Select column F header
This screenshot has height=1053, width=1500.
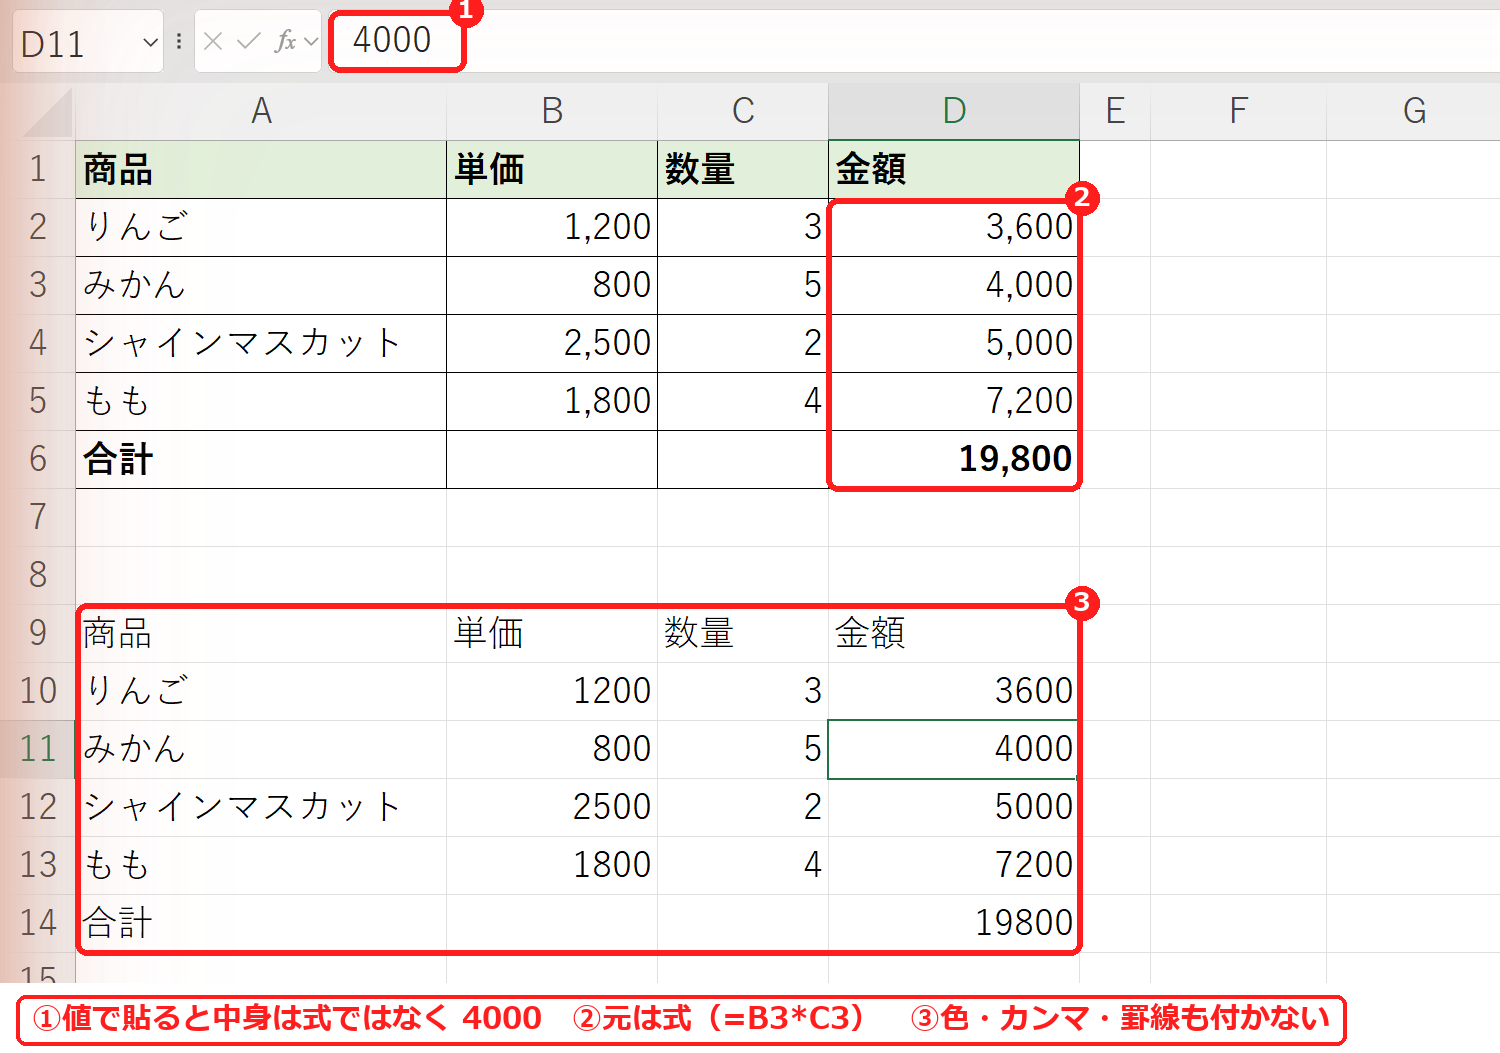pos(1238,111)
